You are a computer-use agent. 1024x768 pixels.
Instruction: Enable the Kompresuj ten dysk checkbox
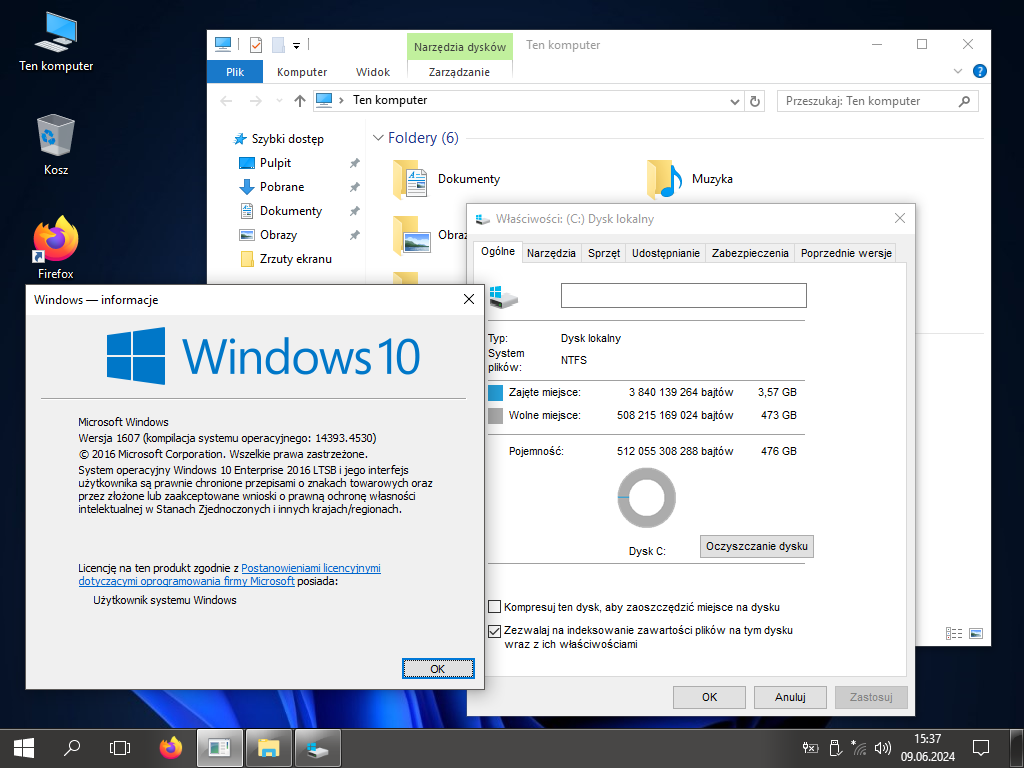[494, 607]
